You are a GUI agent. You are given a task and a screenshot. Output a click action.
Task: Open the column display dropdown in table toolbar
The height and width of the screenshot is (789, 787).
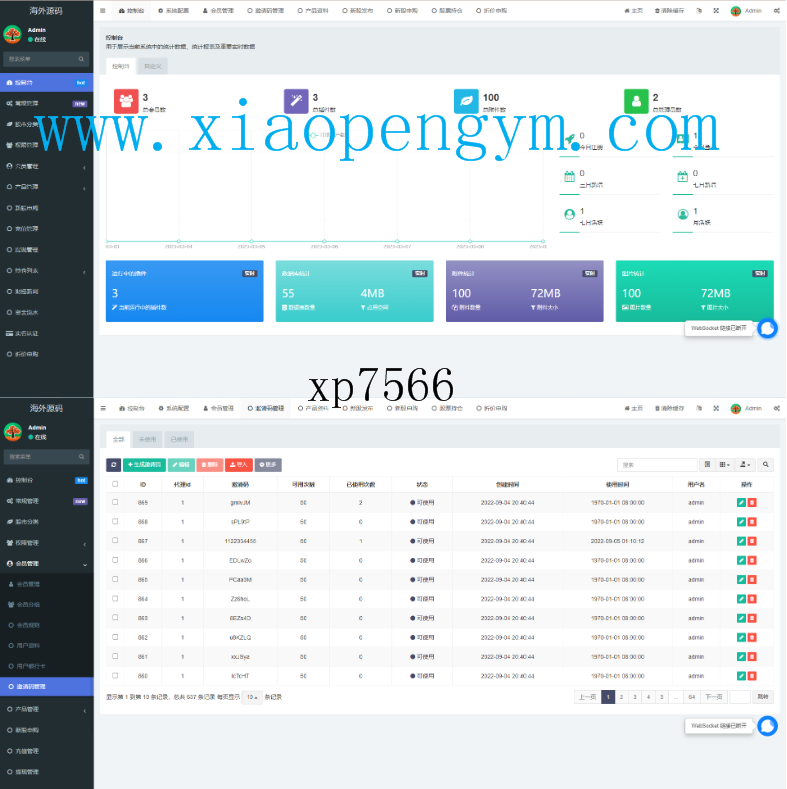tap(725, 465)
